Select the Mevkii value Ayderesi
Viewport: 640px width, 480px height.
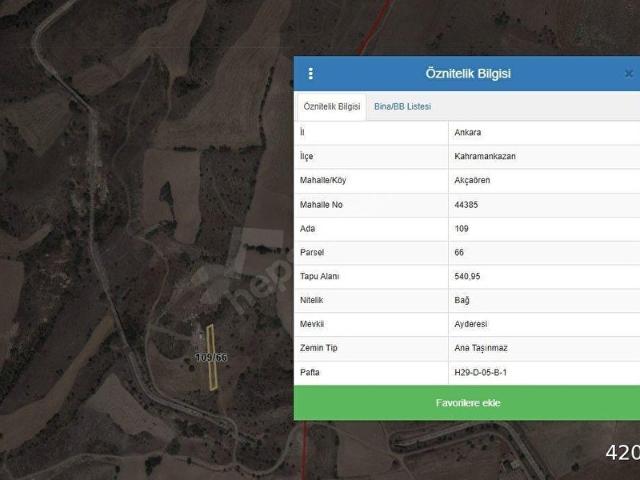pos(471,324)
